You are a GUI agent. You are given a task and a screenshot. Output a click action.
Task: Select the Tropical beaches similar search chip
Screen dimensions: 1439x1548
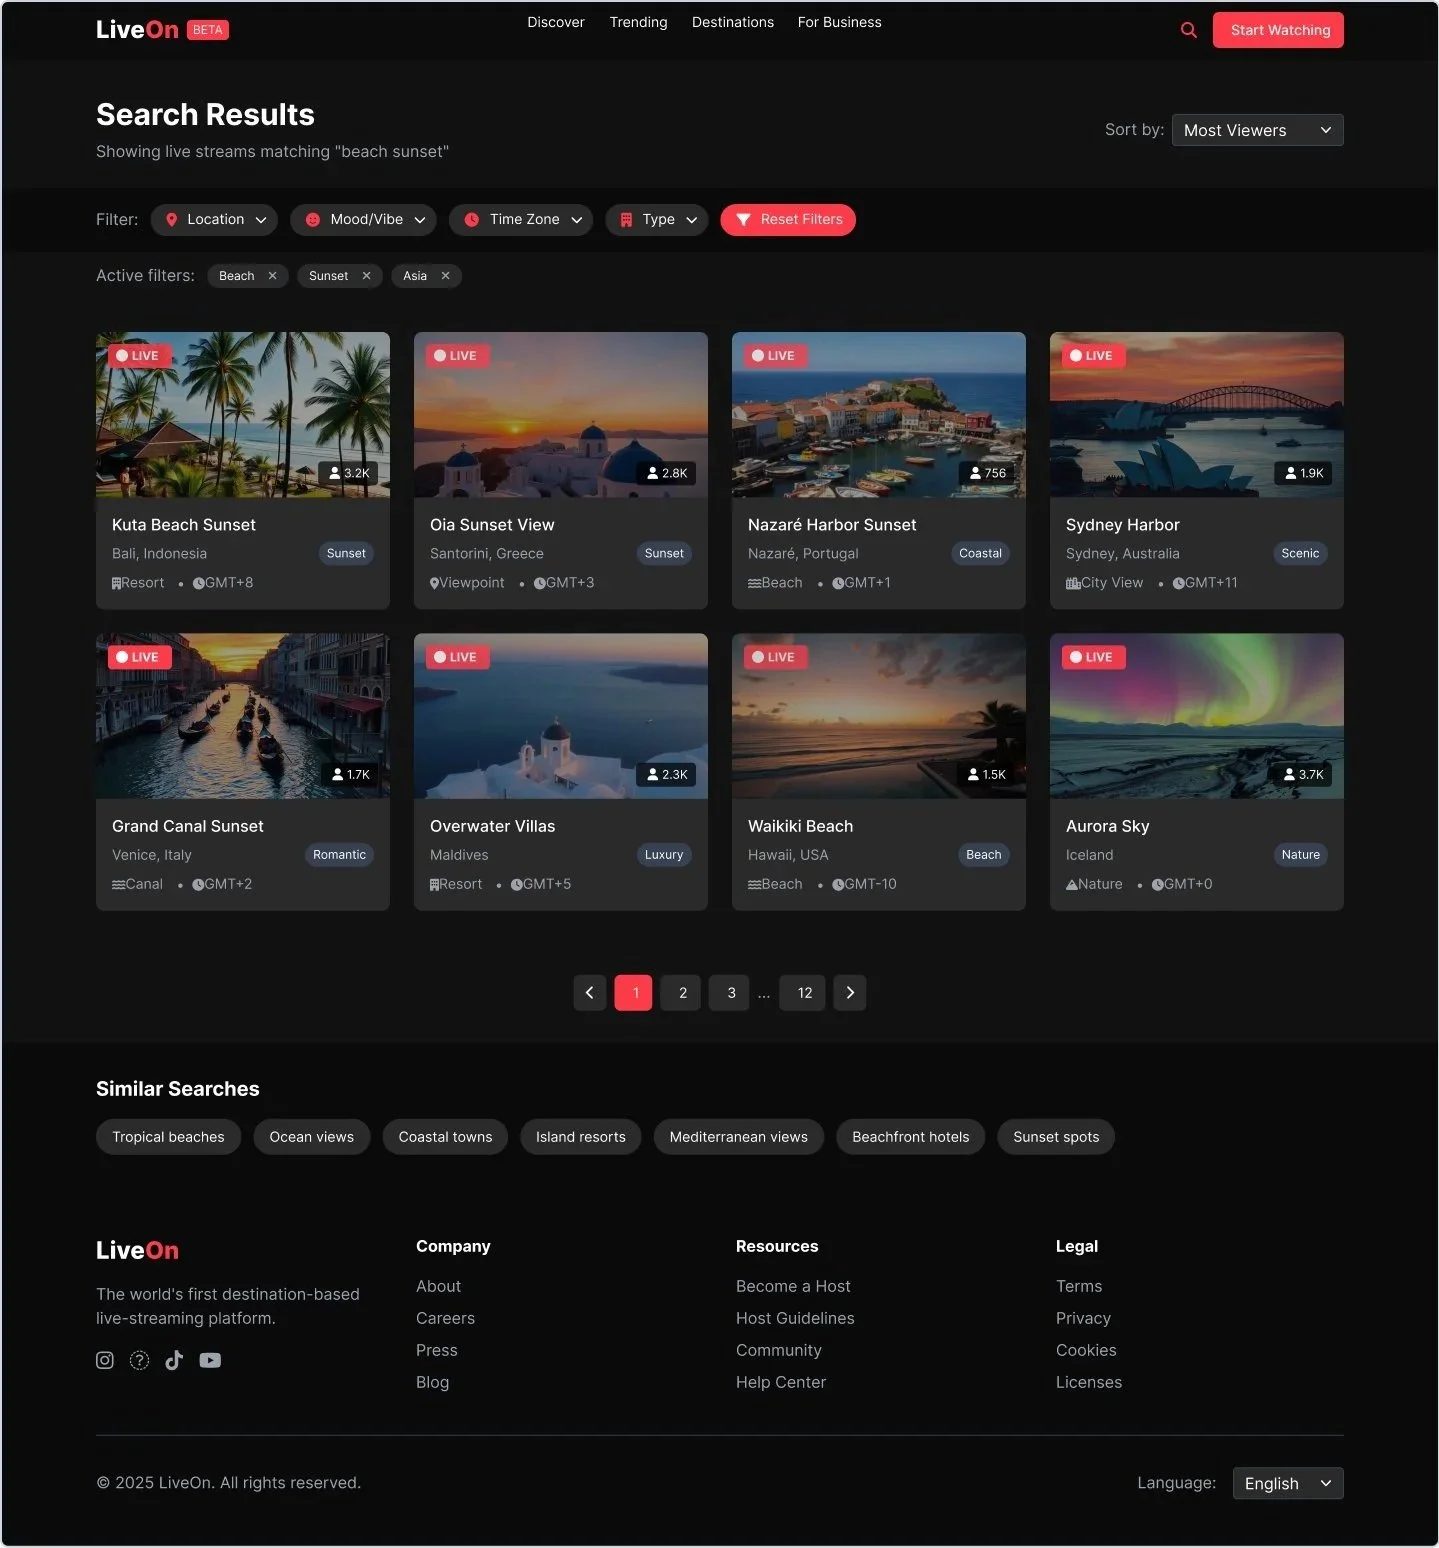click(x=168, y=1137)
